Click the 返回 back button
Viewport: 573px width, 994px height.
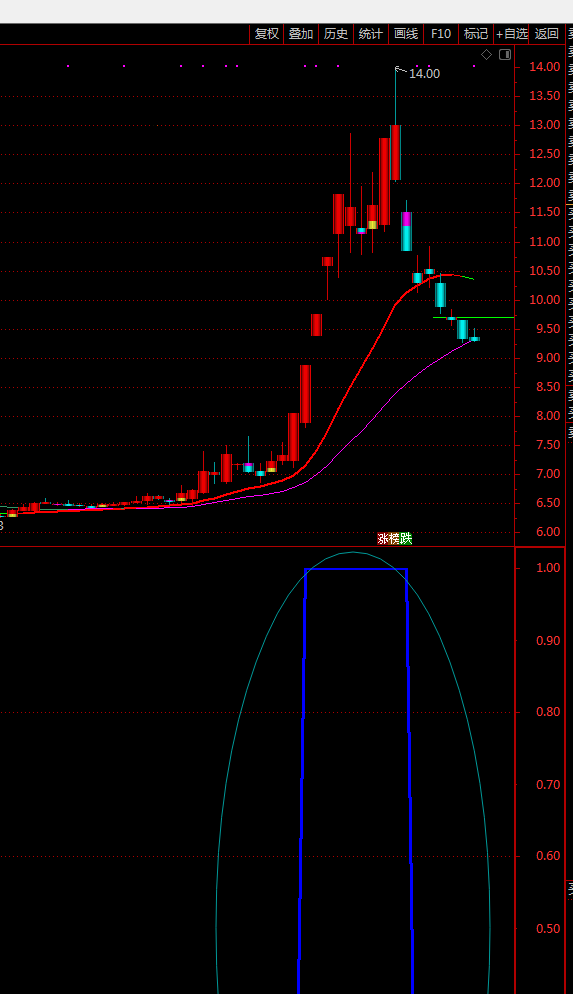[547, 34]
